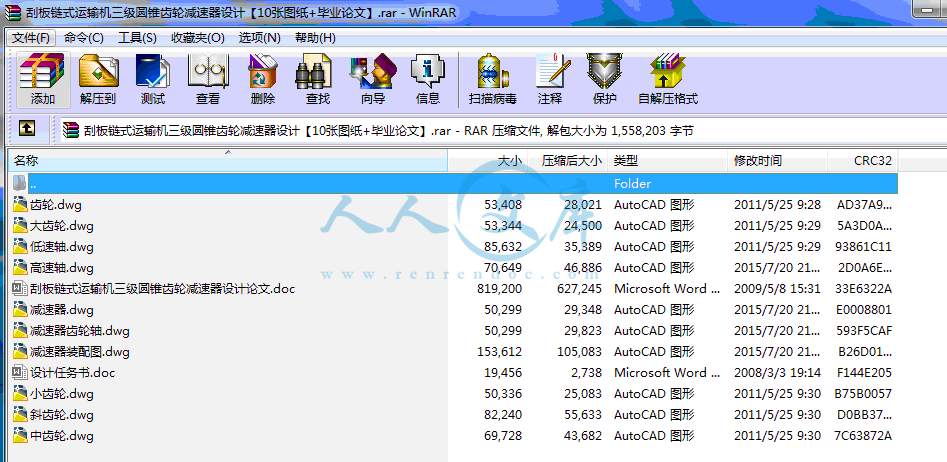Click the WinRAR icon in title bar
Image resolution: width=947 pixels, height=462 pixels.
(x=15, y=11)
